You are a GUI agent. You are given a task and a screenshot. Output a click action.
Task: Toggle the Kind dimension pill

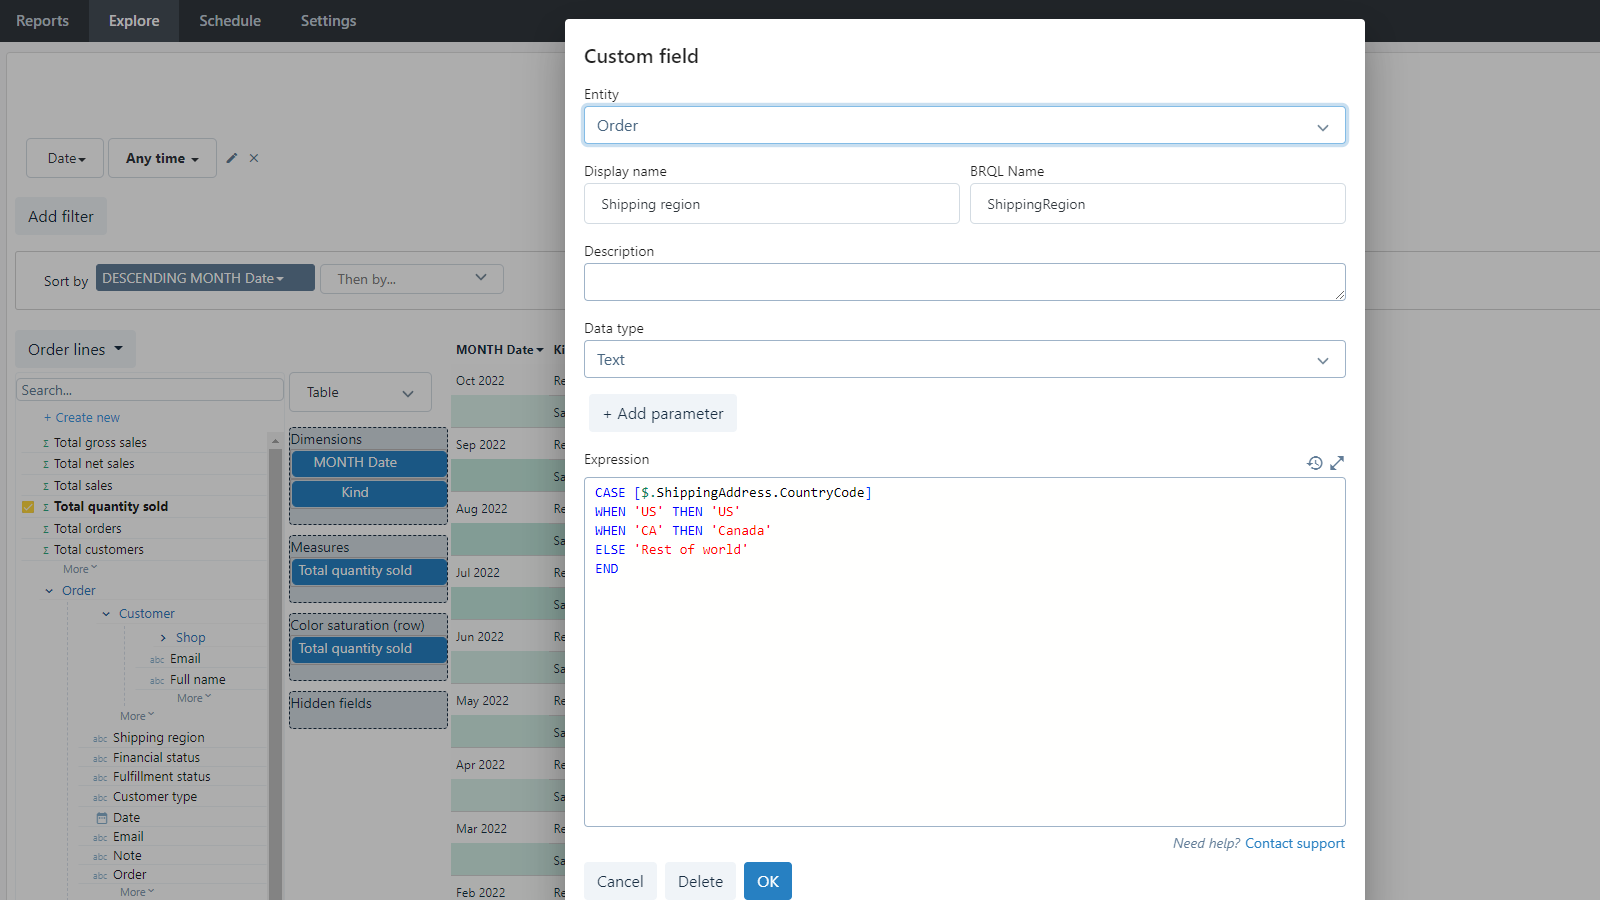point(368,492)
